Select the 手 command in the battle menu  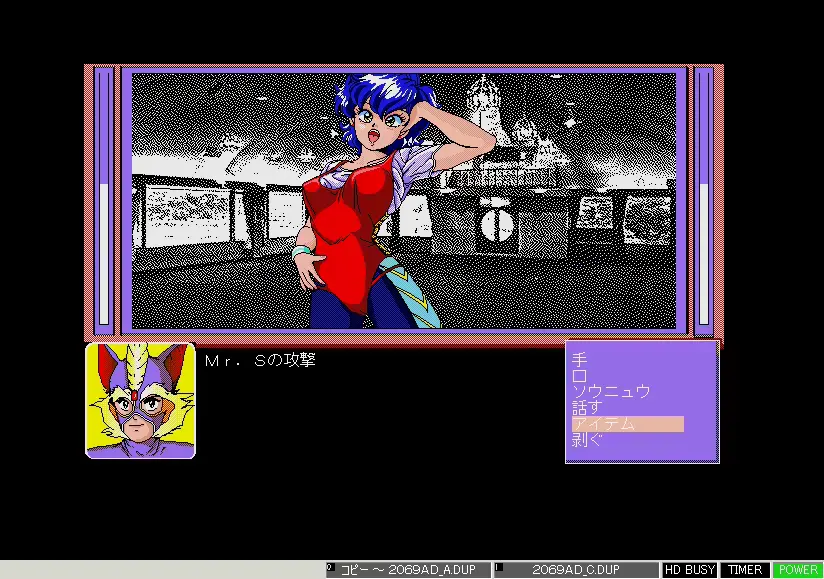[x=579, y=360]
